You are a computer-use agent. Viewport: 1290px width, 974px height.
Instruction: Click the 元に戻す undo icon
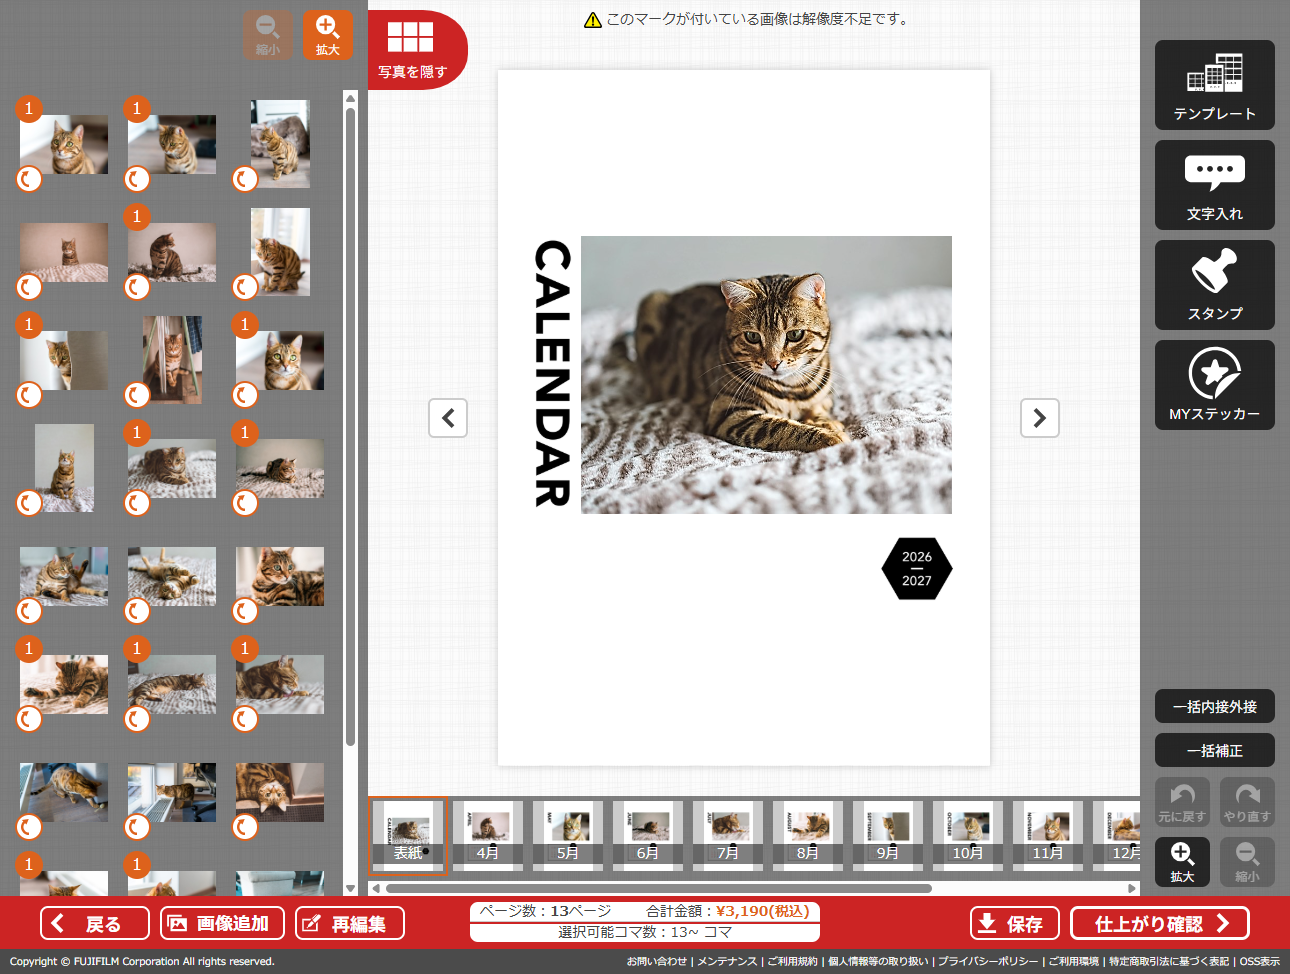[1182, 802]
